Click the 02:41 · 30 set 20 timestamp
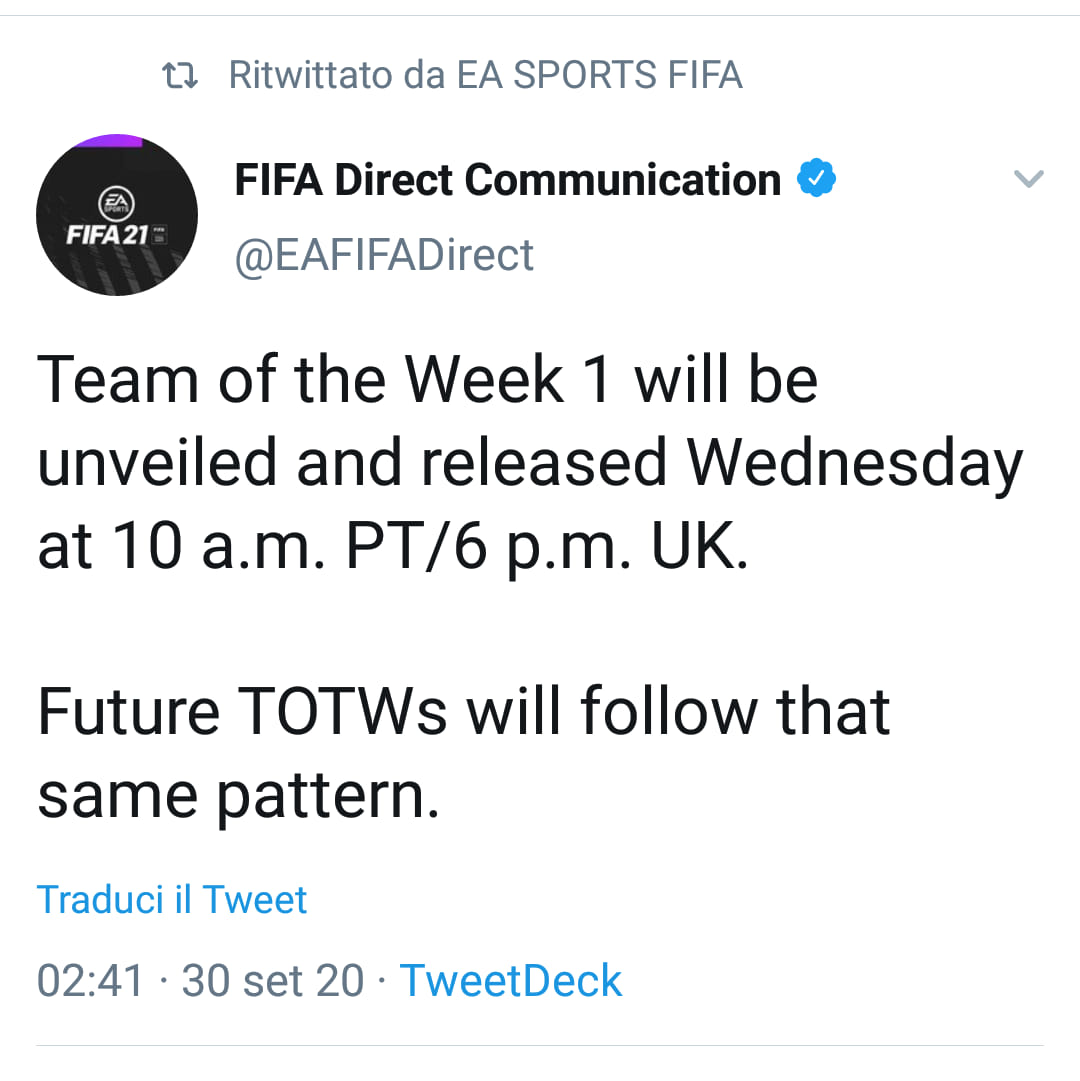 [x=200, y=980]
